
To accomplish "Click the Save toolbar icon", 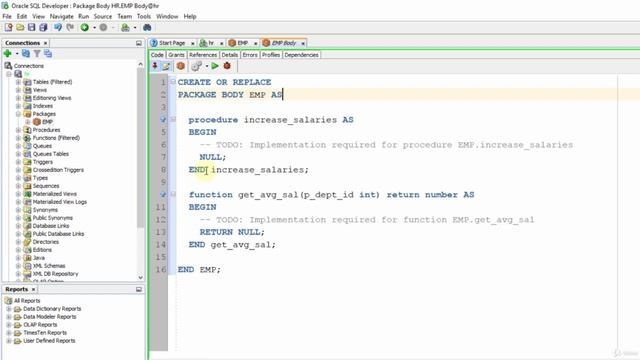I will [31, 27].
